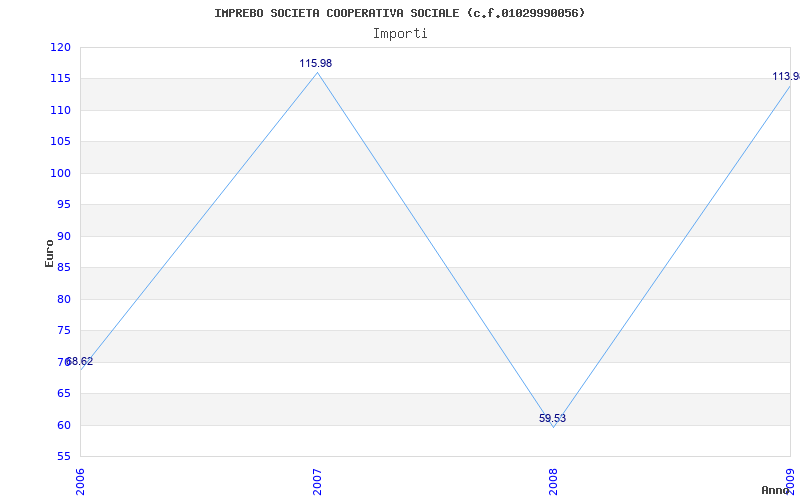This screenshot has height=500, width=800.
Task: Click the 2008 lowest point on the line
Action: 554,428
